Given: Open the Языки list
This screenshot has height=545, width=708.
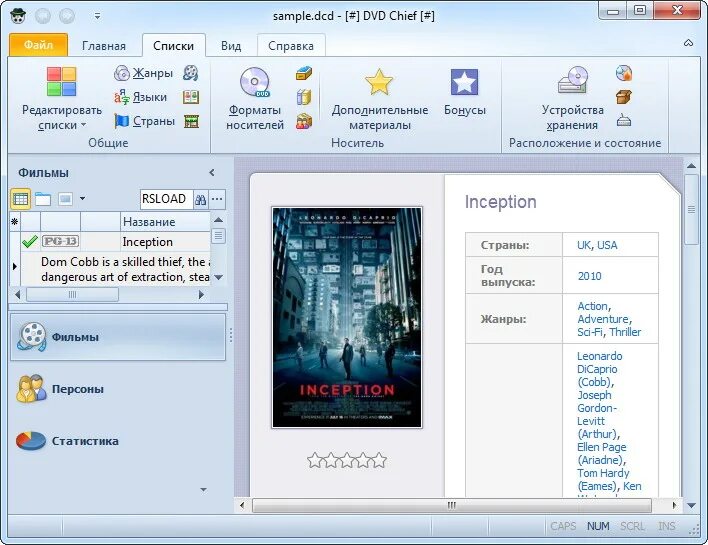Looking at the screenshot, I should click(140, 97).
